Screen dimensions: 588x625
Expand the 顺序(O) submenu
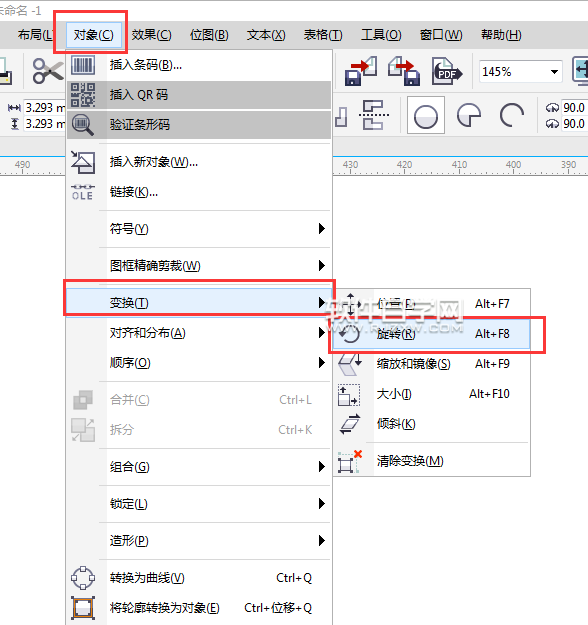tap(199, 363)
